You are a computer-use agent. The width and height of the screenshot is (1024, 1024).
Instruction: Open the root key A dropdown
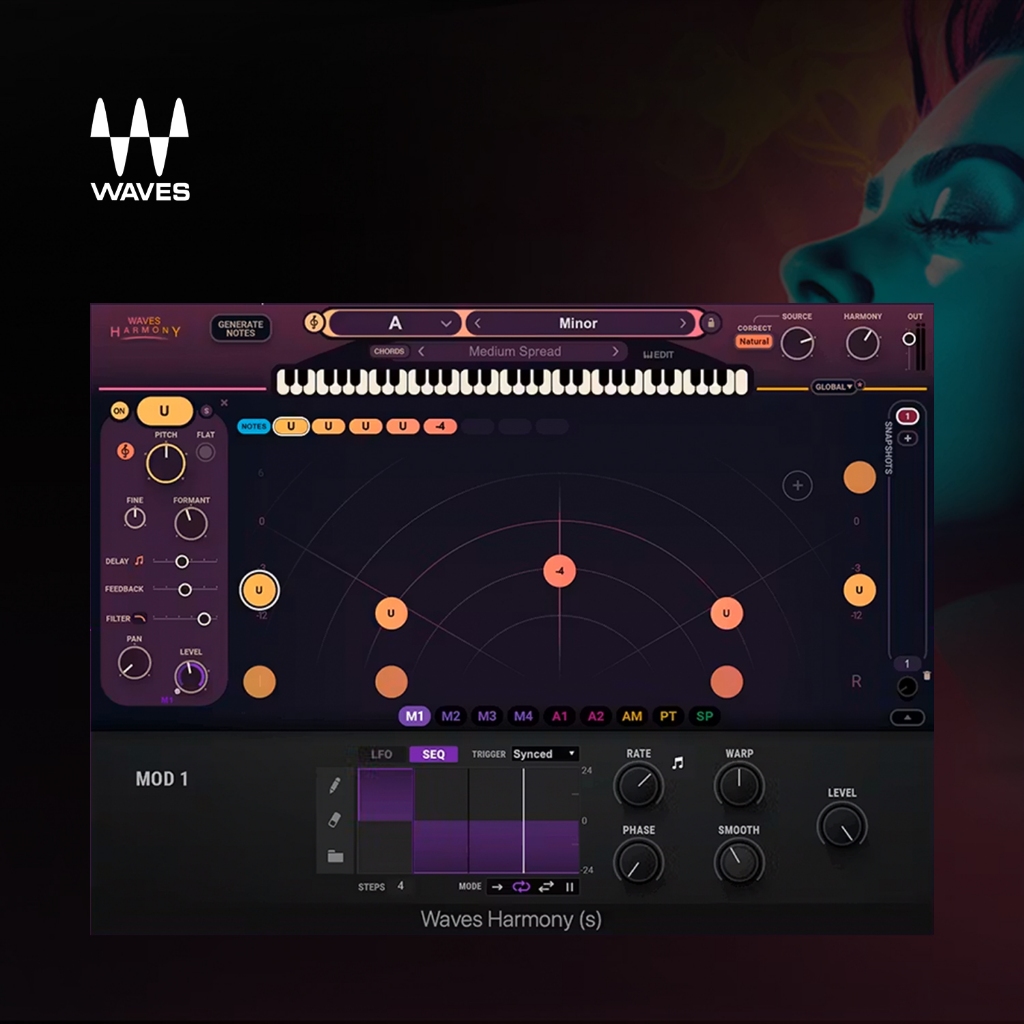click(x=394, y=323)
